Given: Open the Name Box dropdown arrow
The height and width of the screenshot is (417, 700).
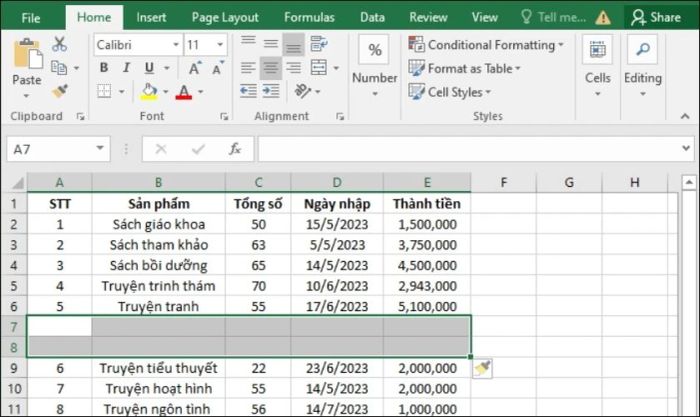Looking at the screenshot, I should [x=100, y=148].
